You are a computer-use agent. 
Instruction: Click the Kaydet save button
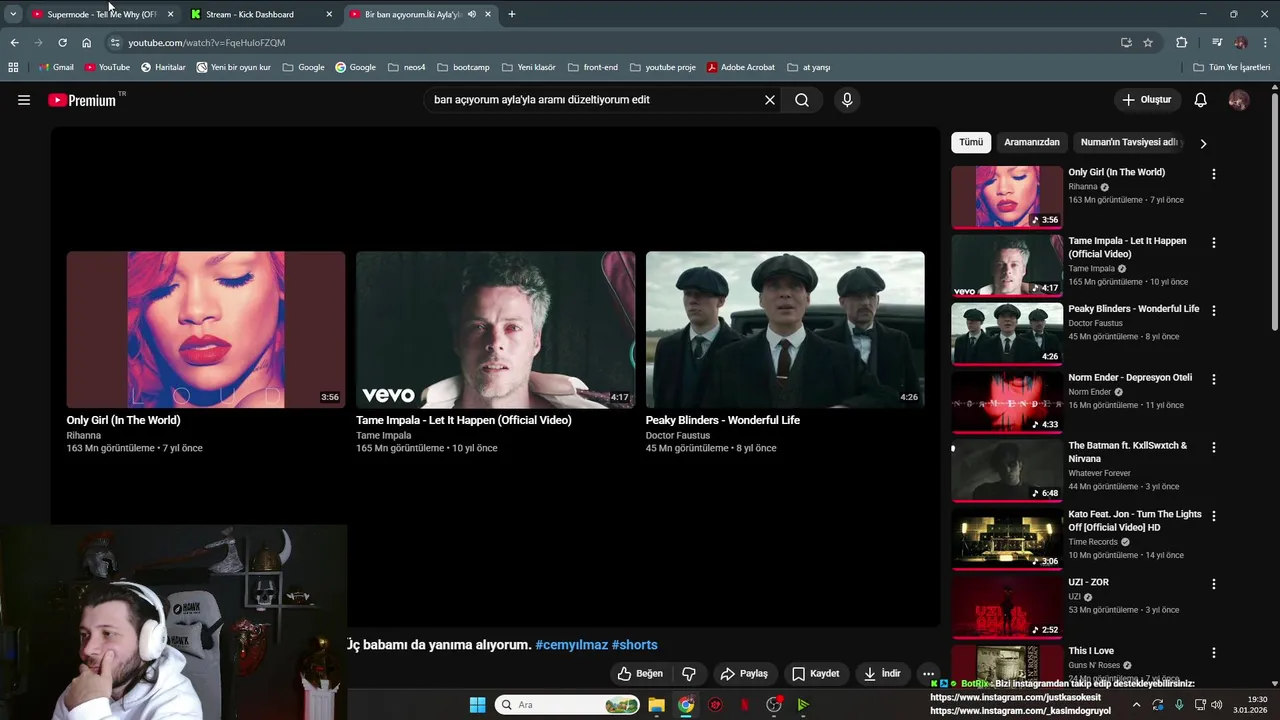click(x=815, y=674)
